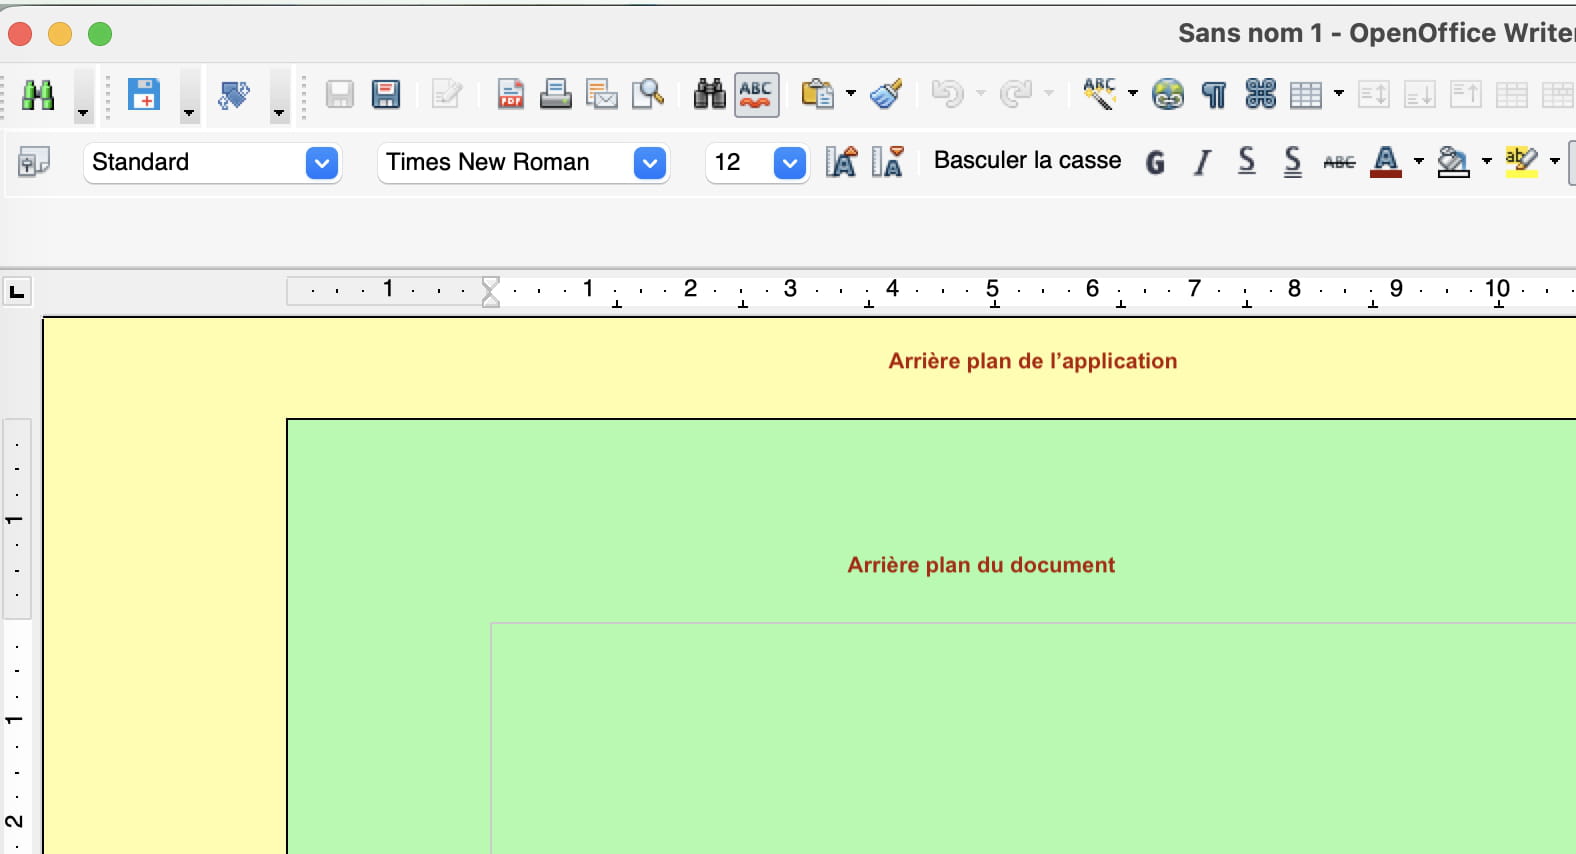Click the Paste clipboard icon

coord(818,95)
